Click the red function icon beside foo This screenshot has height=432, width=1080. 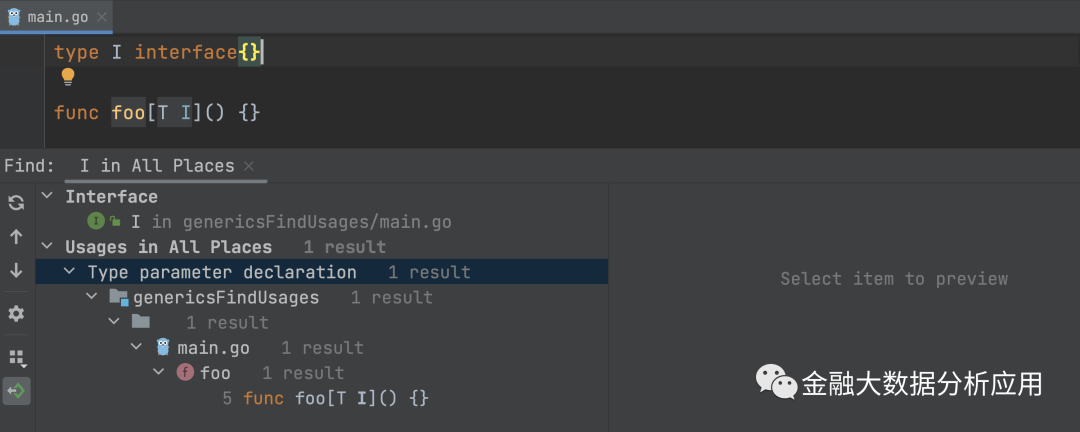coord(185,373)
